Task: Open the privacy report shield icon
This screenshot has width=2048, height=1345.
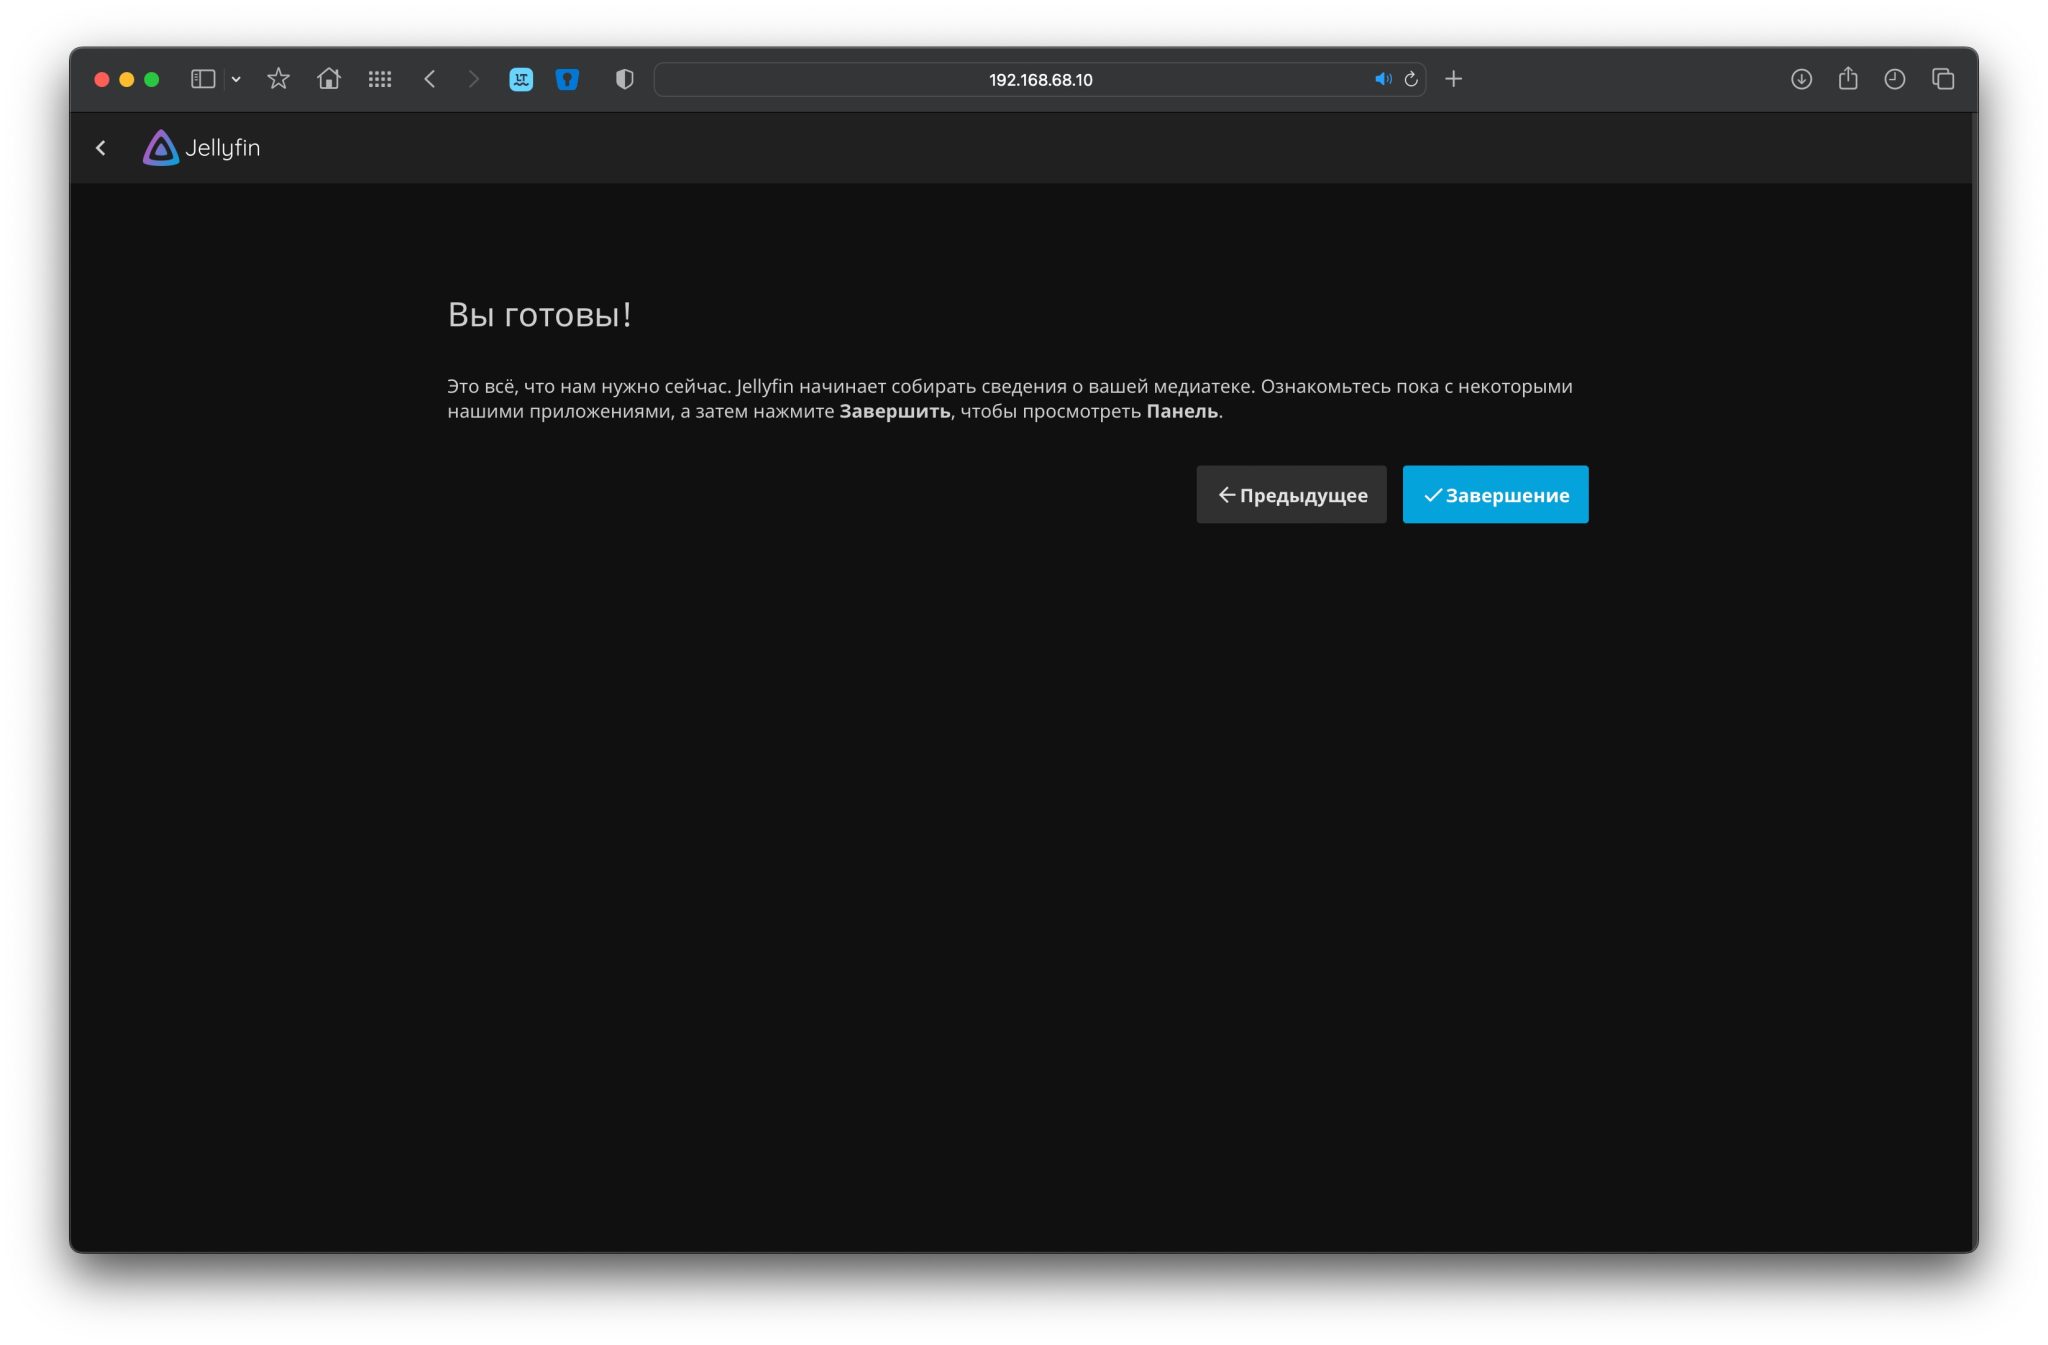Action: click(x=624, y=79)
